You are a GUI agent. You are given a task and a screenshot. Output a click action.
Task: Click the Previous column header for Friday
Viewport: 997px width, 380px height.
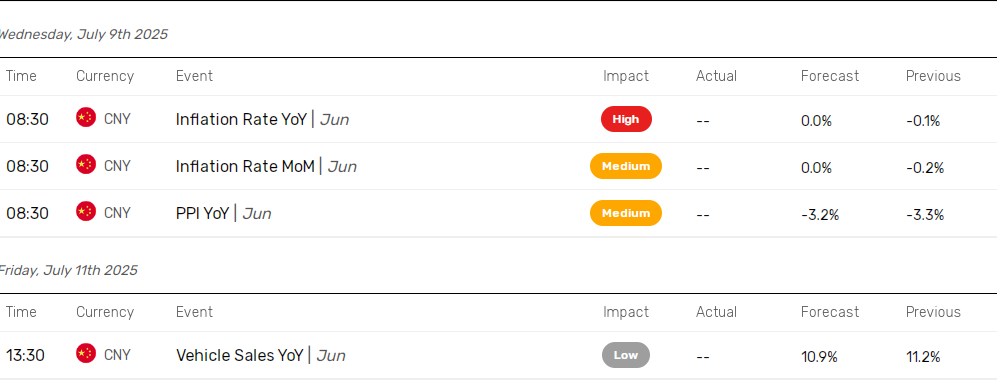point(933,312)
